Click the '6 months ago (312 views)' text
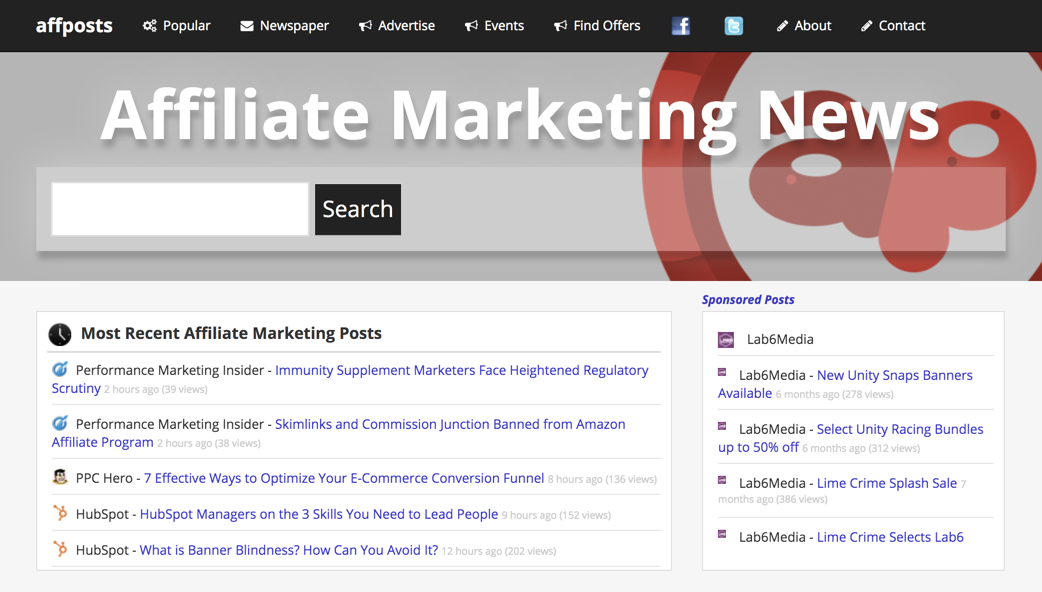The image size is (1042, 592). 861,448
